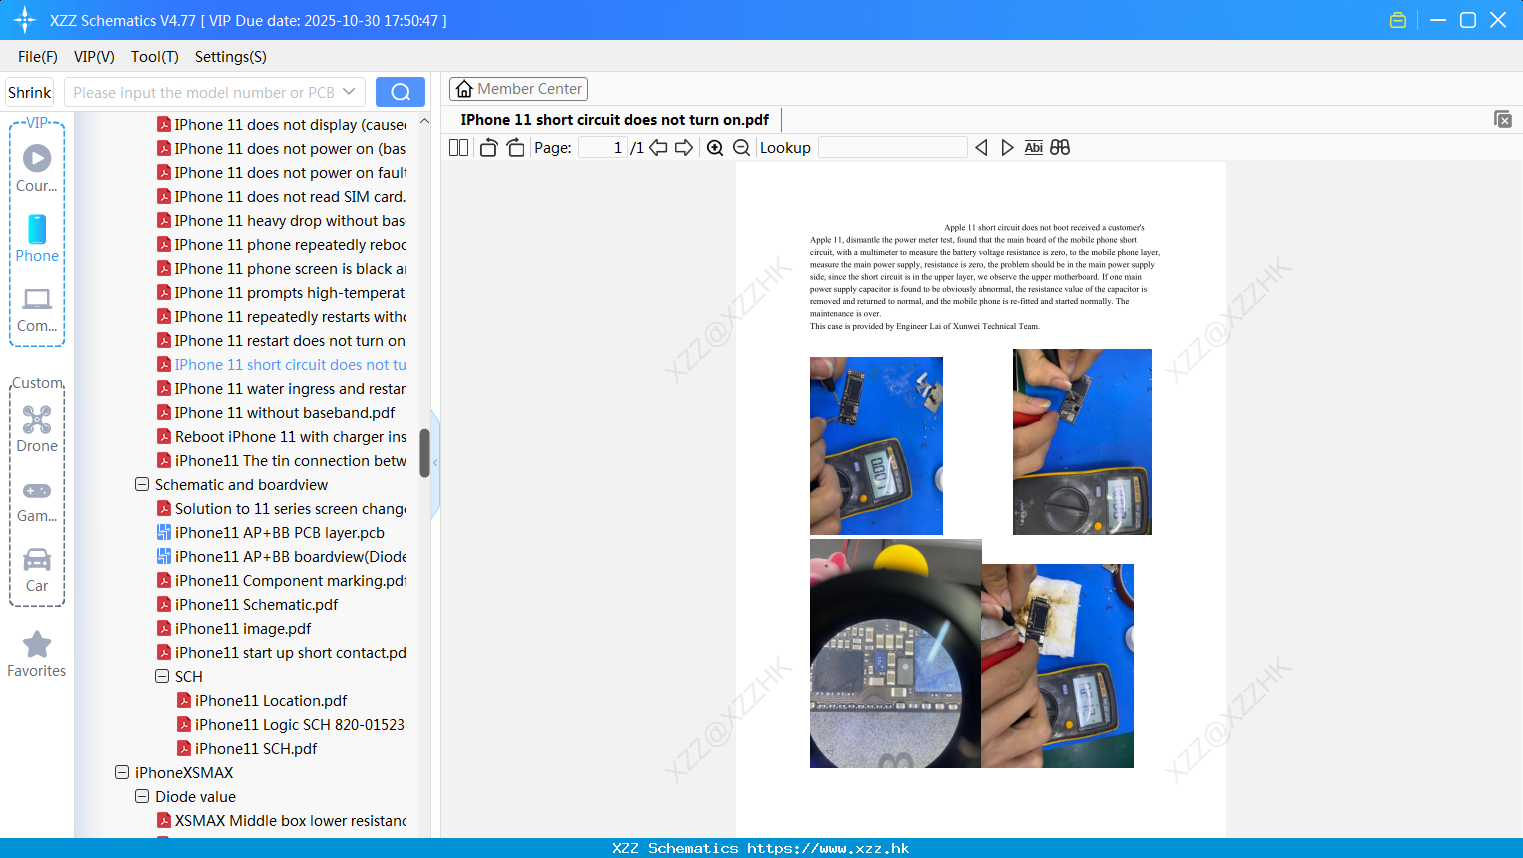This screenshot has width=1523, height=858.
Task: Close the document tab panel icon
Action: pos(1502,119)
